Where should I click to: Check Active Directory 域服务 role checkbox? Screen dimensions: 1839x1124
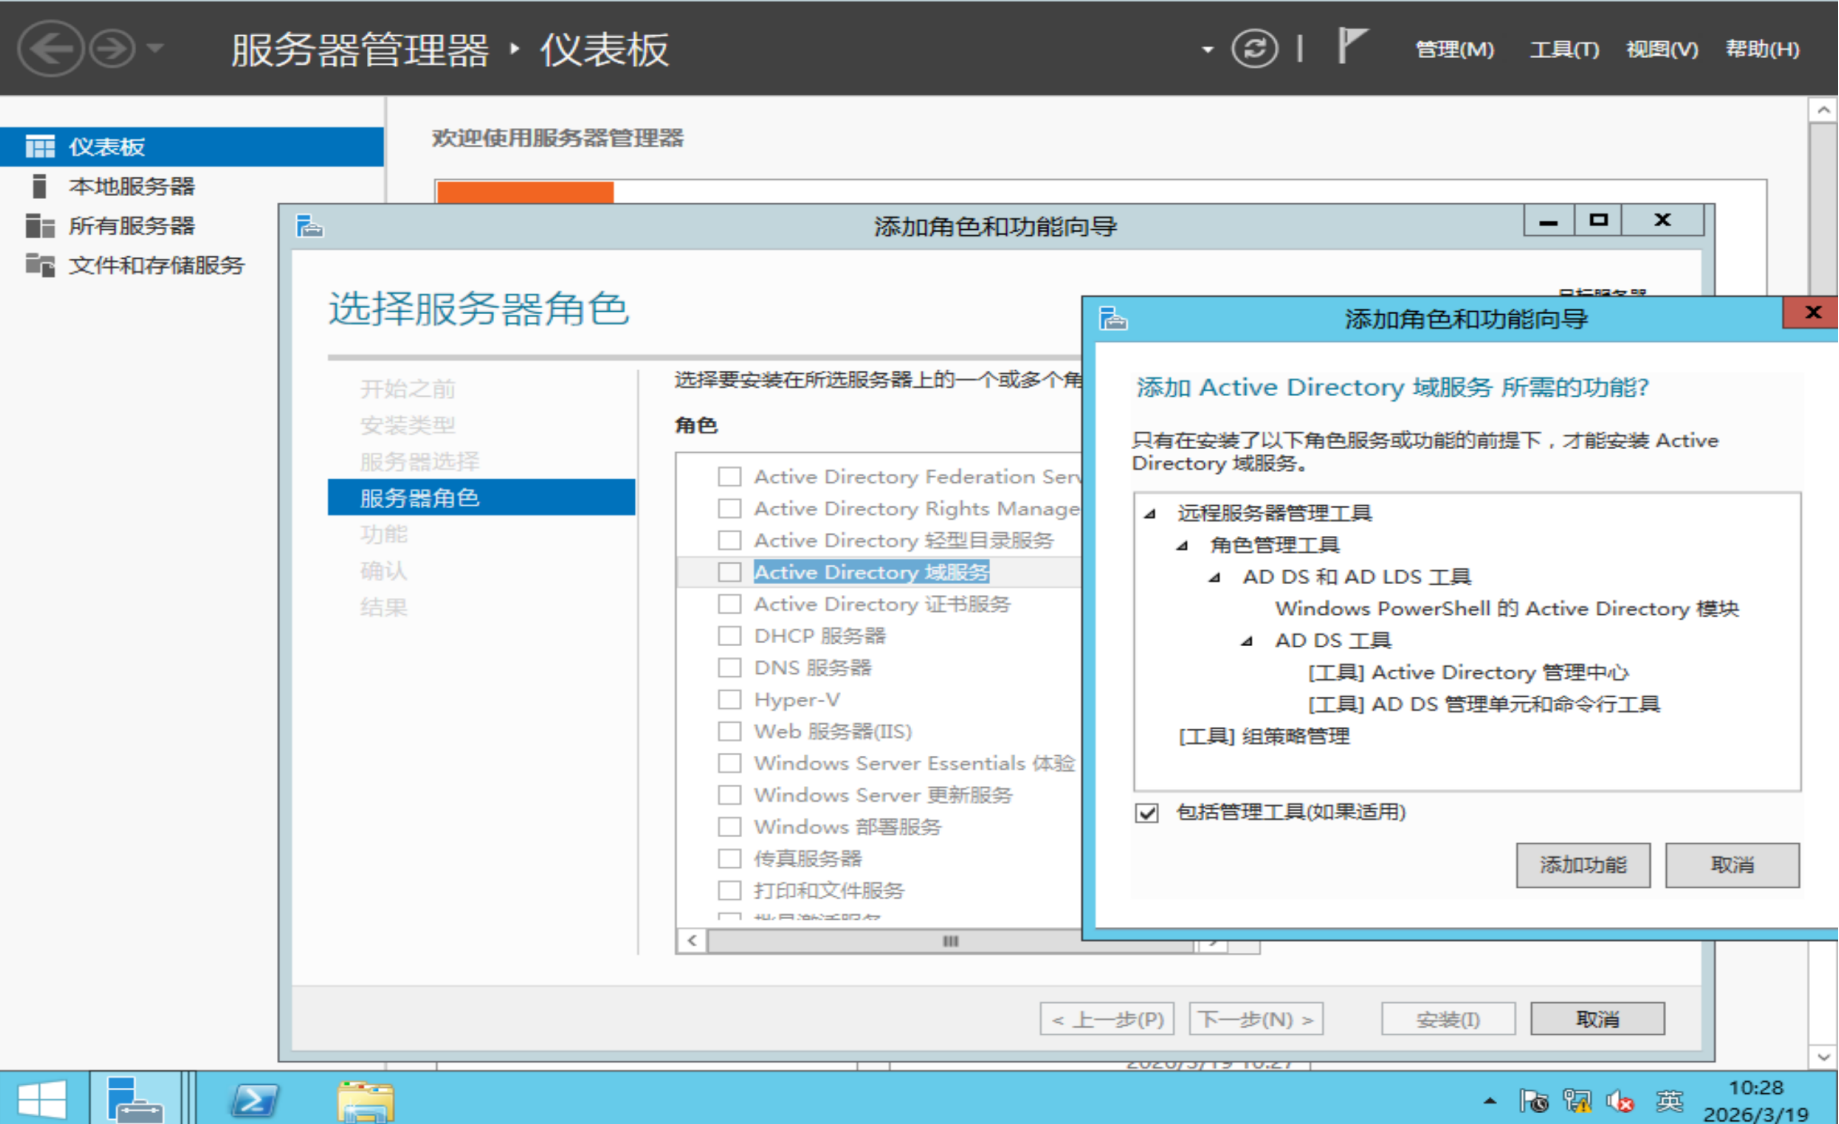point(730,572)
